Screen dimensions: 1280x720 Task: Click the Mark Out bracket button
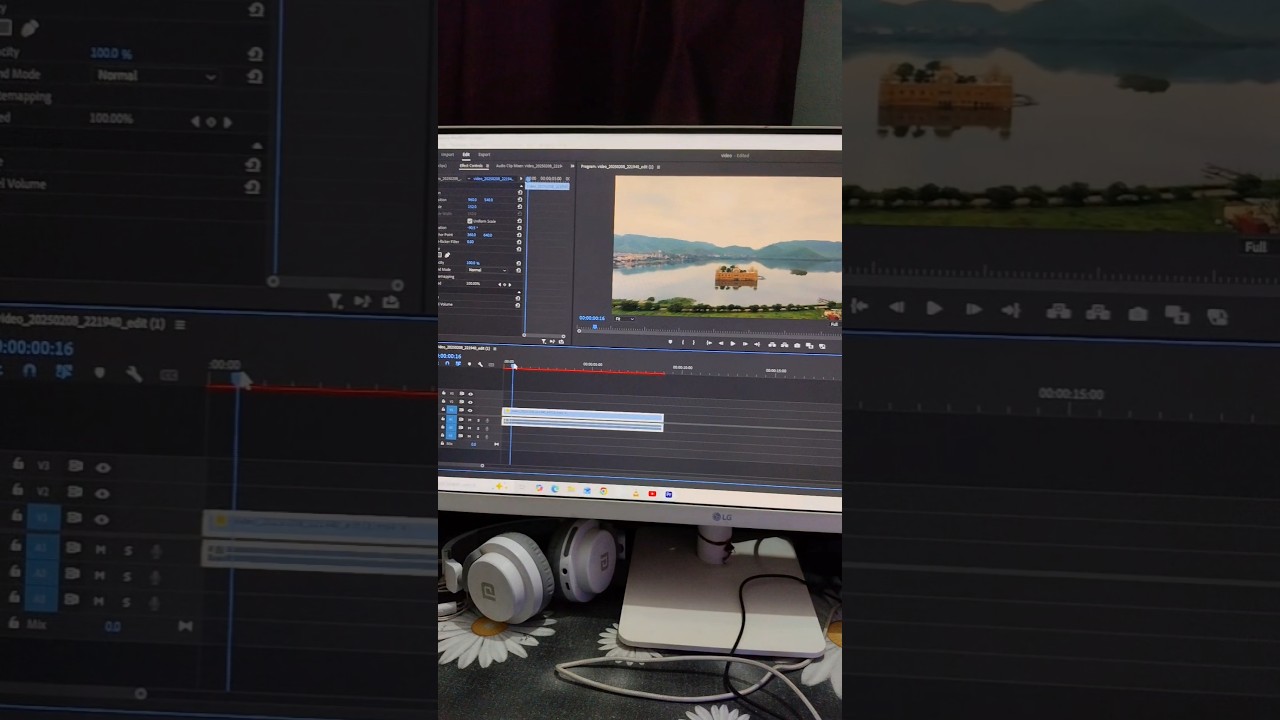point(694,342)
